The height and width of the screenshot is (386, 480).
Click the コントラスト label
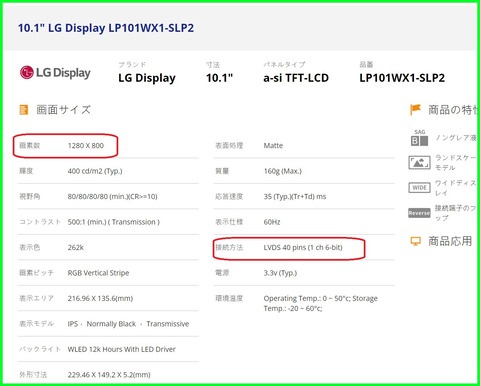pos(40,222)
